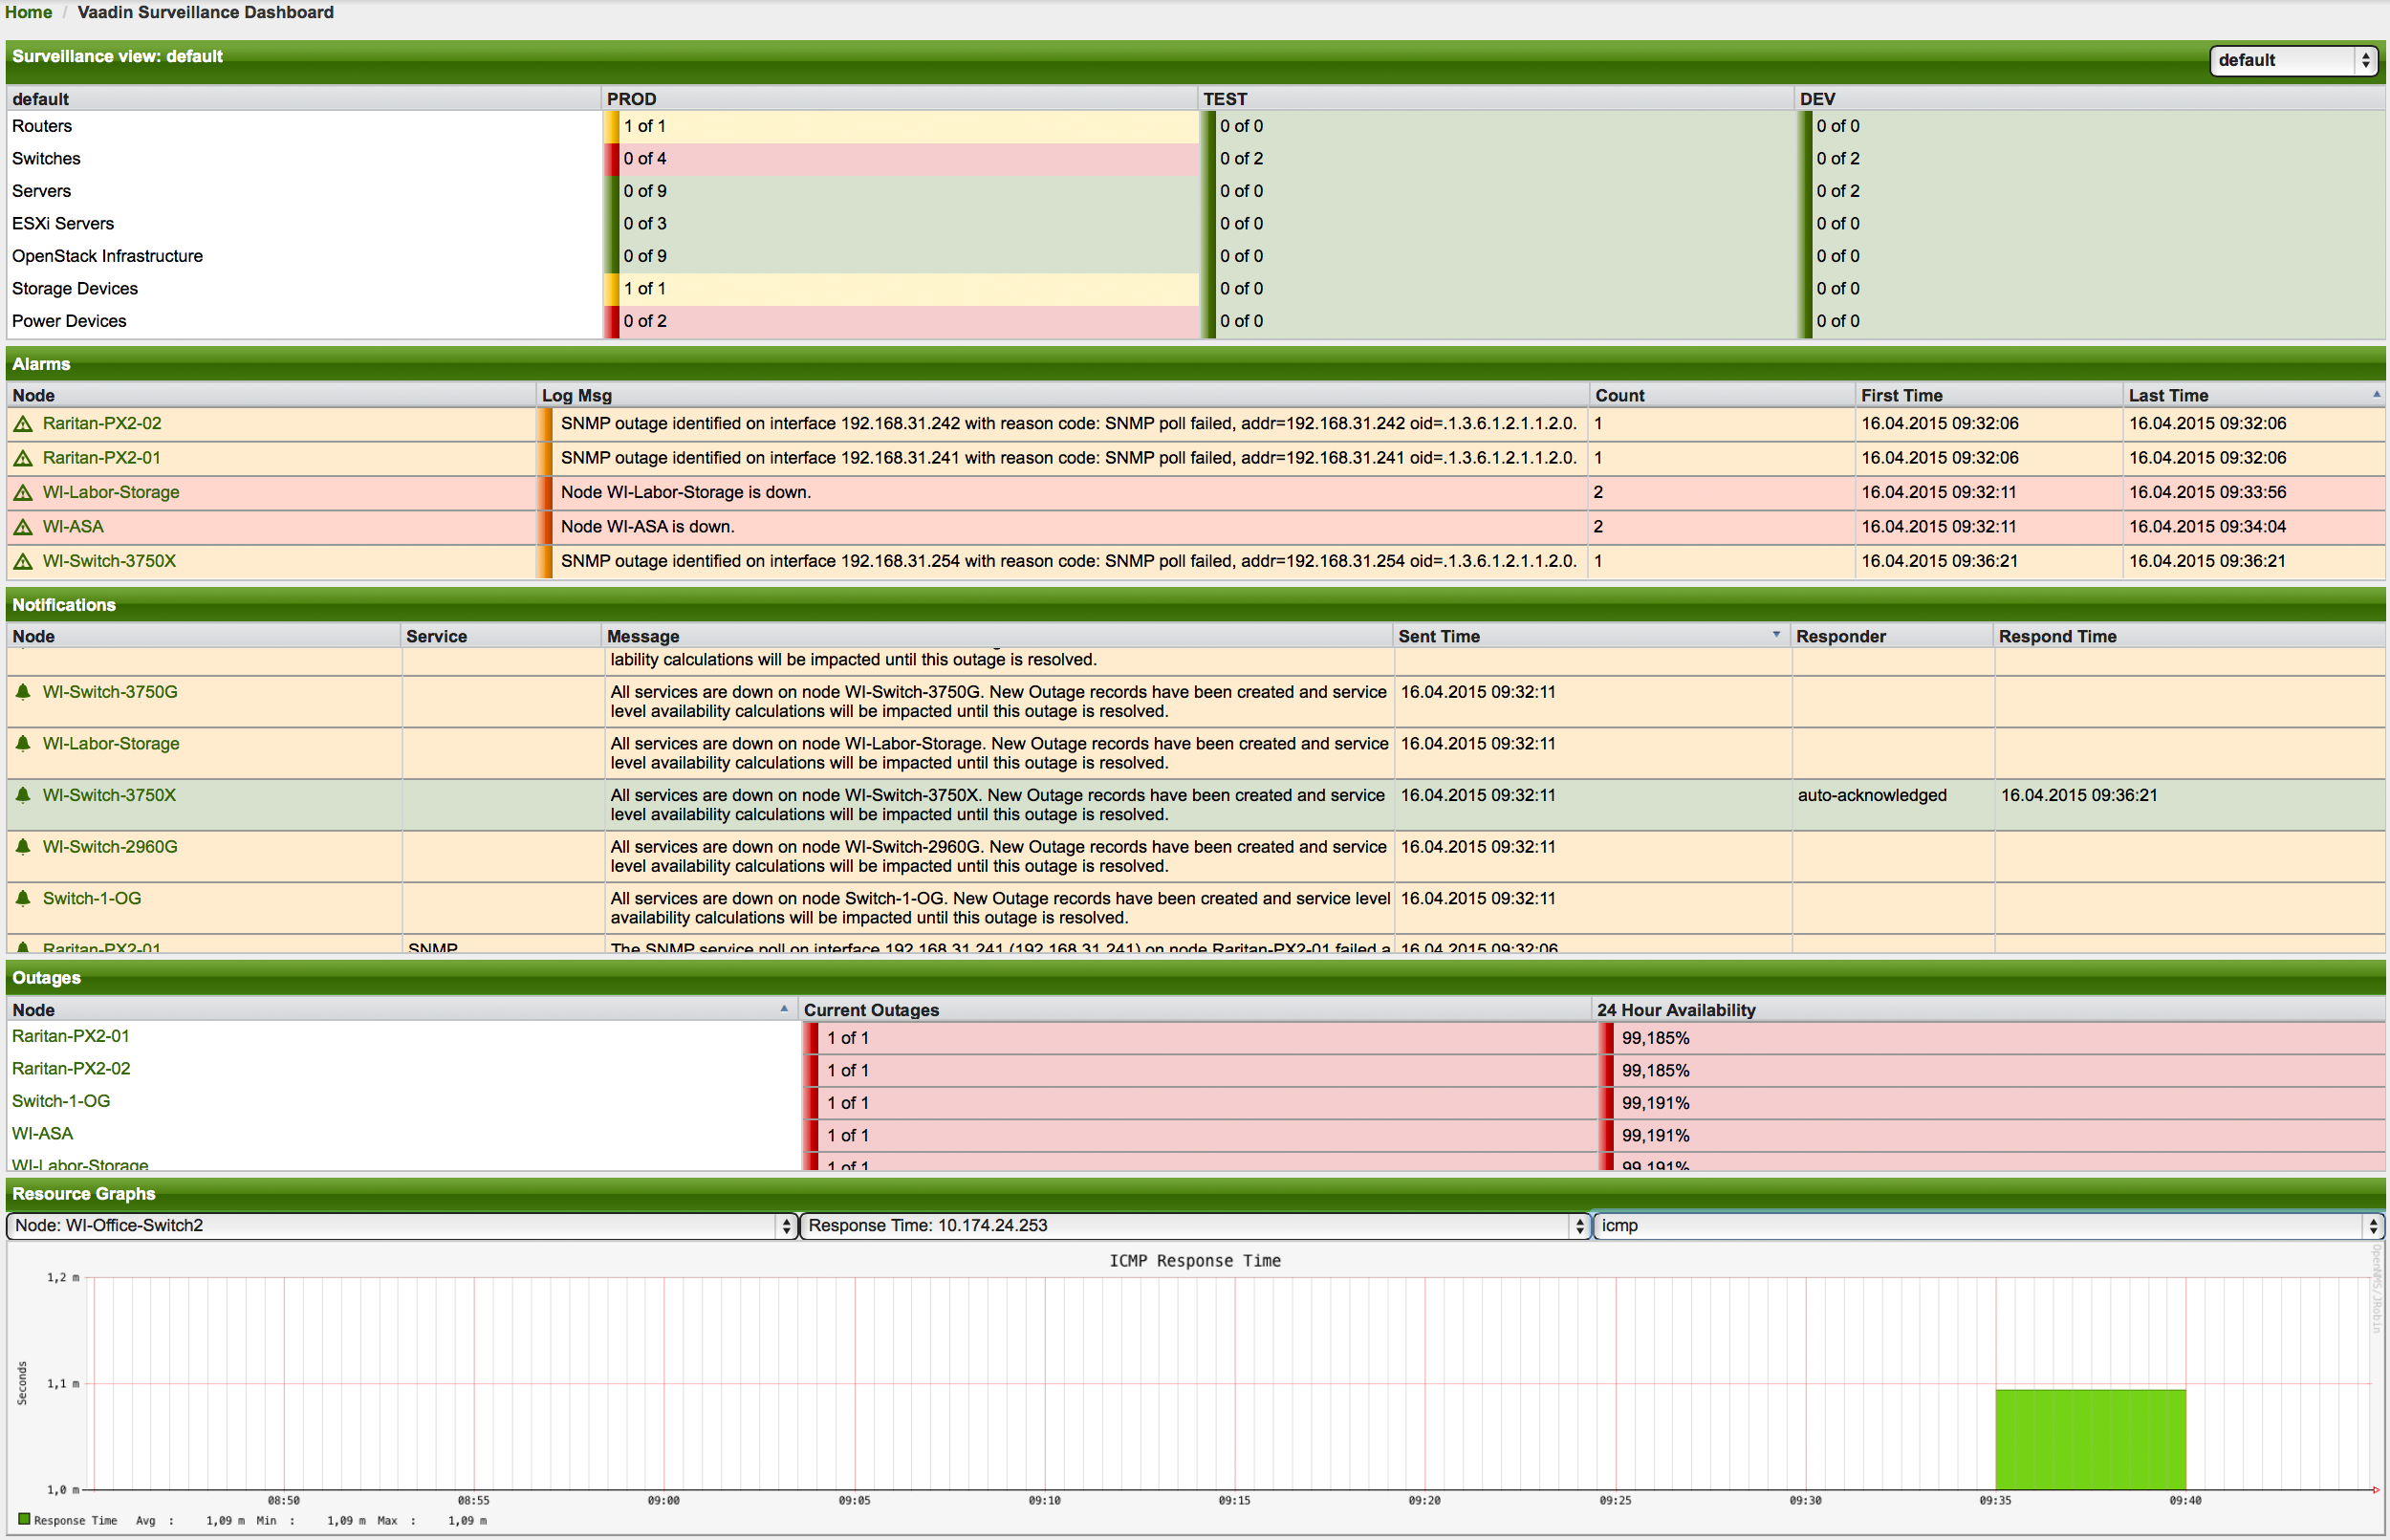The image size is (2390, 1540).
Task: Select the Power Devices row label
Action: (x=69, y=321)
